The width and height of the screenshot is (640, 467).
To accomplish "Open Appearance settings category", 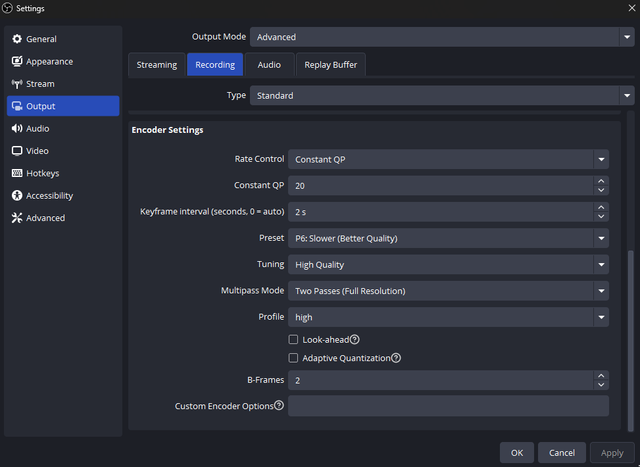I will pyautogui.click(x=63, y=61).
